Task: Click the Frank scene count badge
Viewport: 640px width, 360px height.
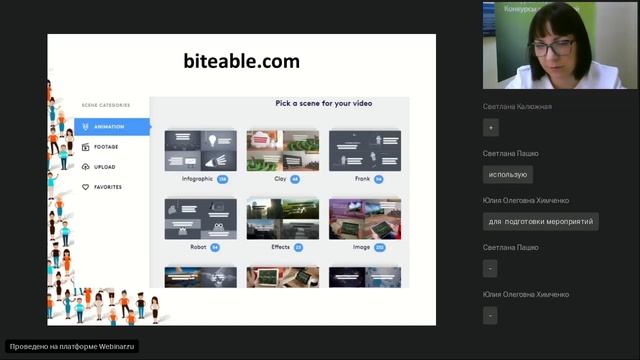Action: click(x=379, y=179)
